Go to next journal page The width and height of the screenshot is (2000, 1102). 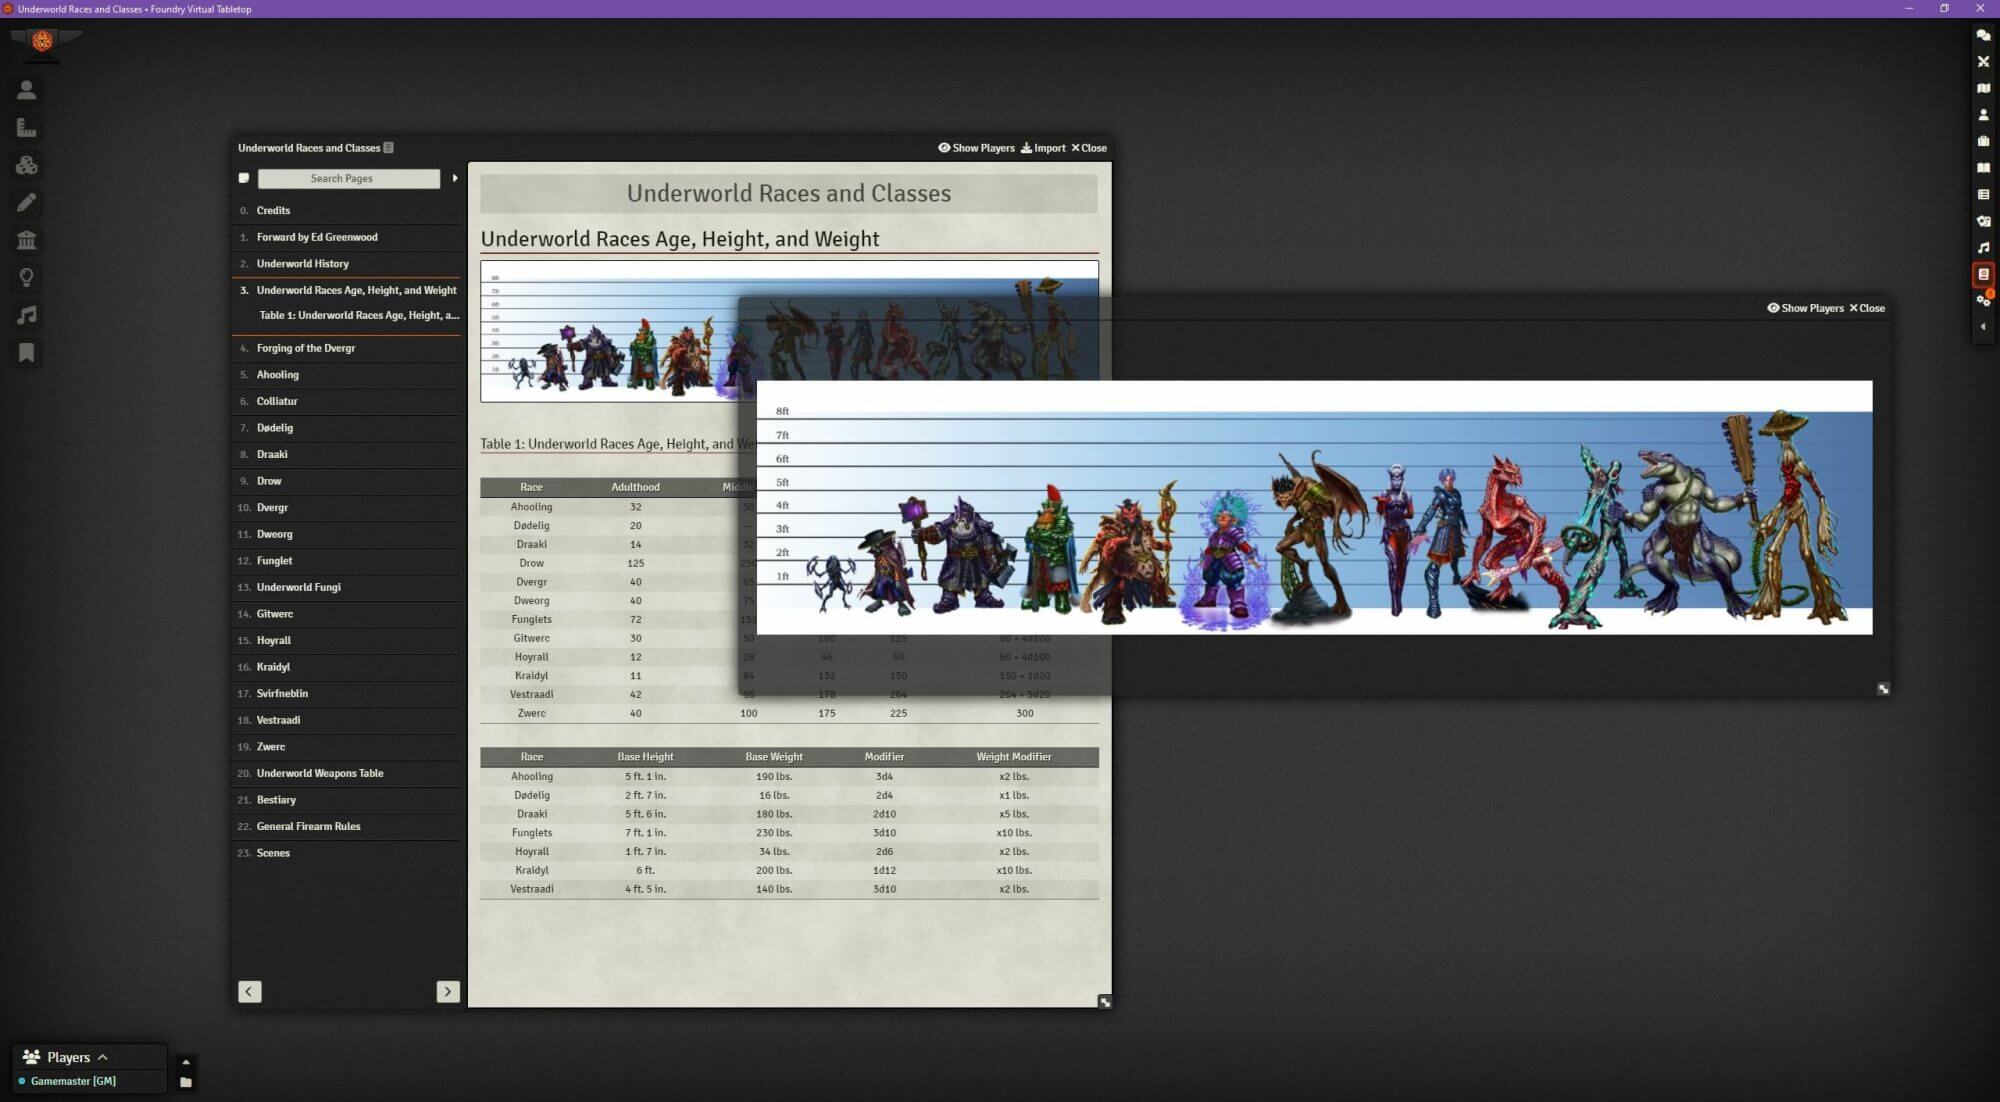click(448, 991)
